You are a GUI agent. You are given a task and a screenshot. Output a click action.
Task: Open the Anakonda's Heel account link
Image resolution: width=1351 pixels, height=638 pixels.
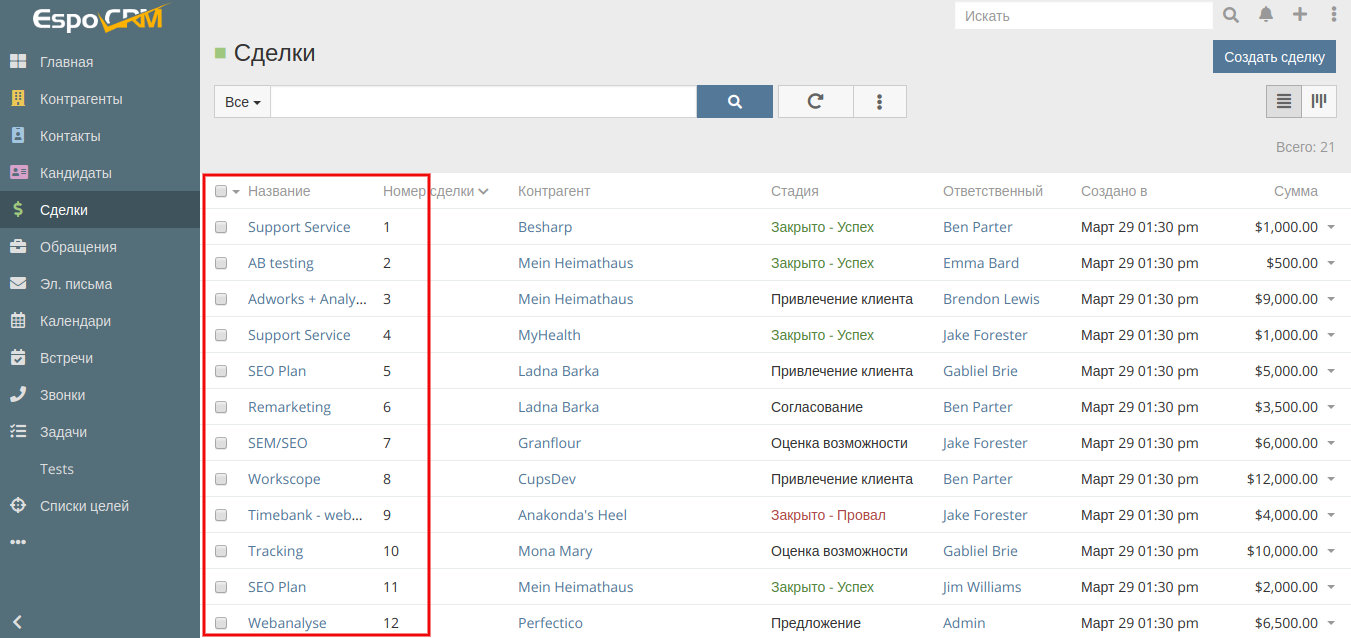point(572,515)
